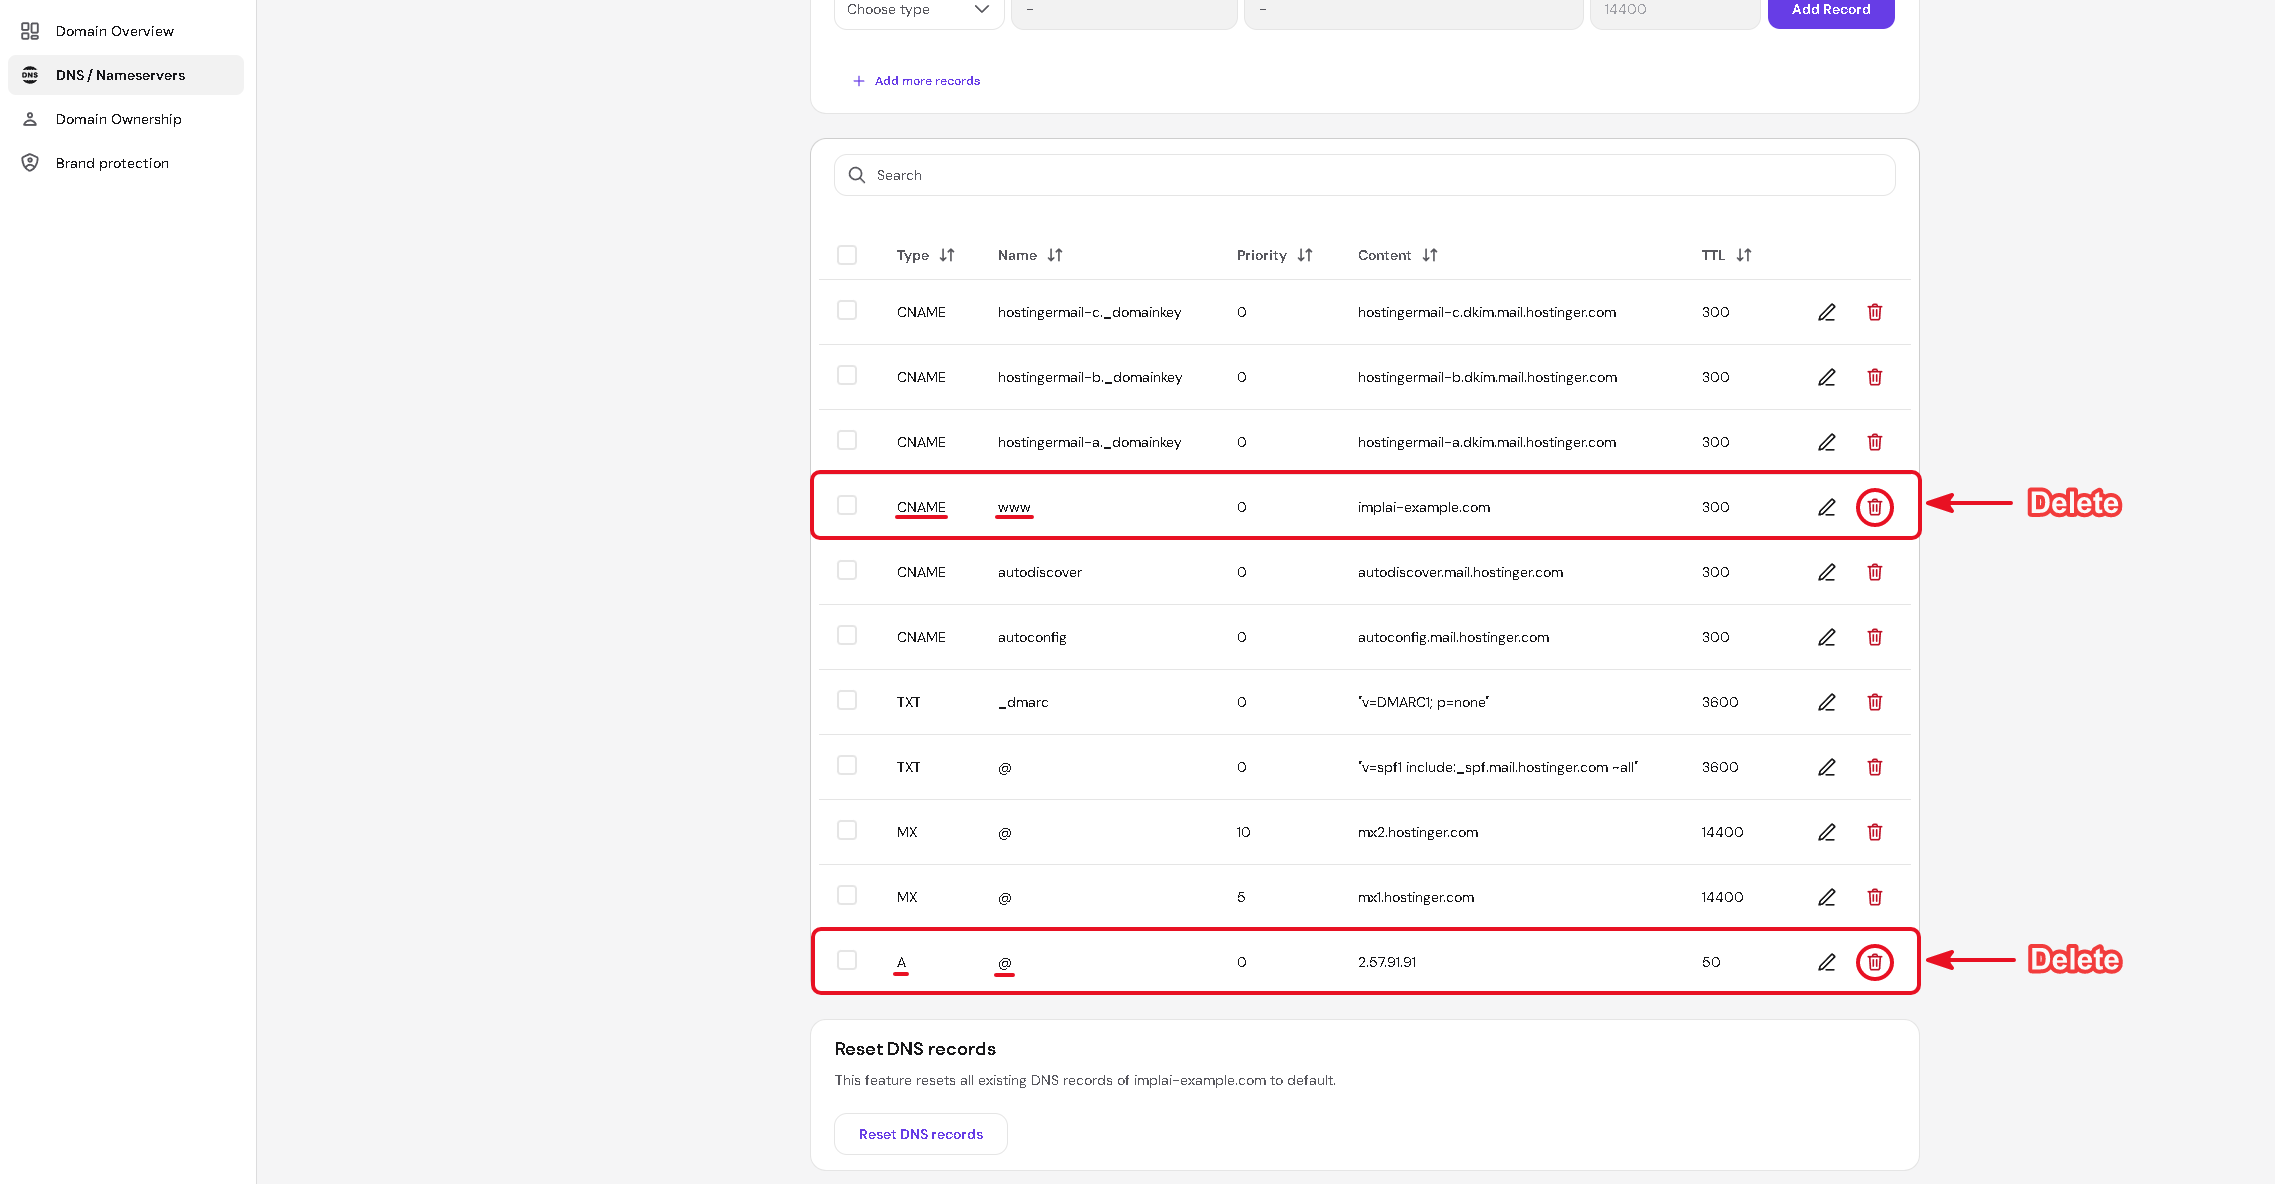Delete the A record 2.57.91.91
The width and height of the screenshot is (2275, 1184).
(1874, 962)
